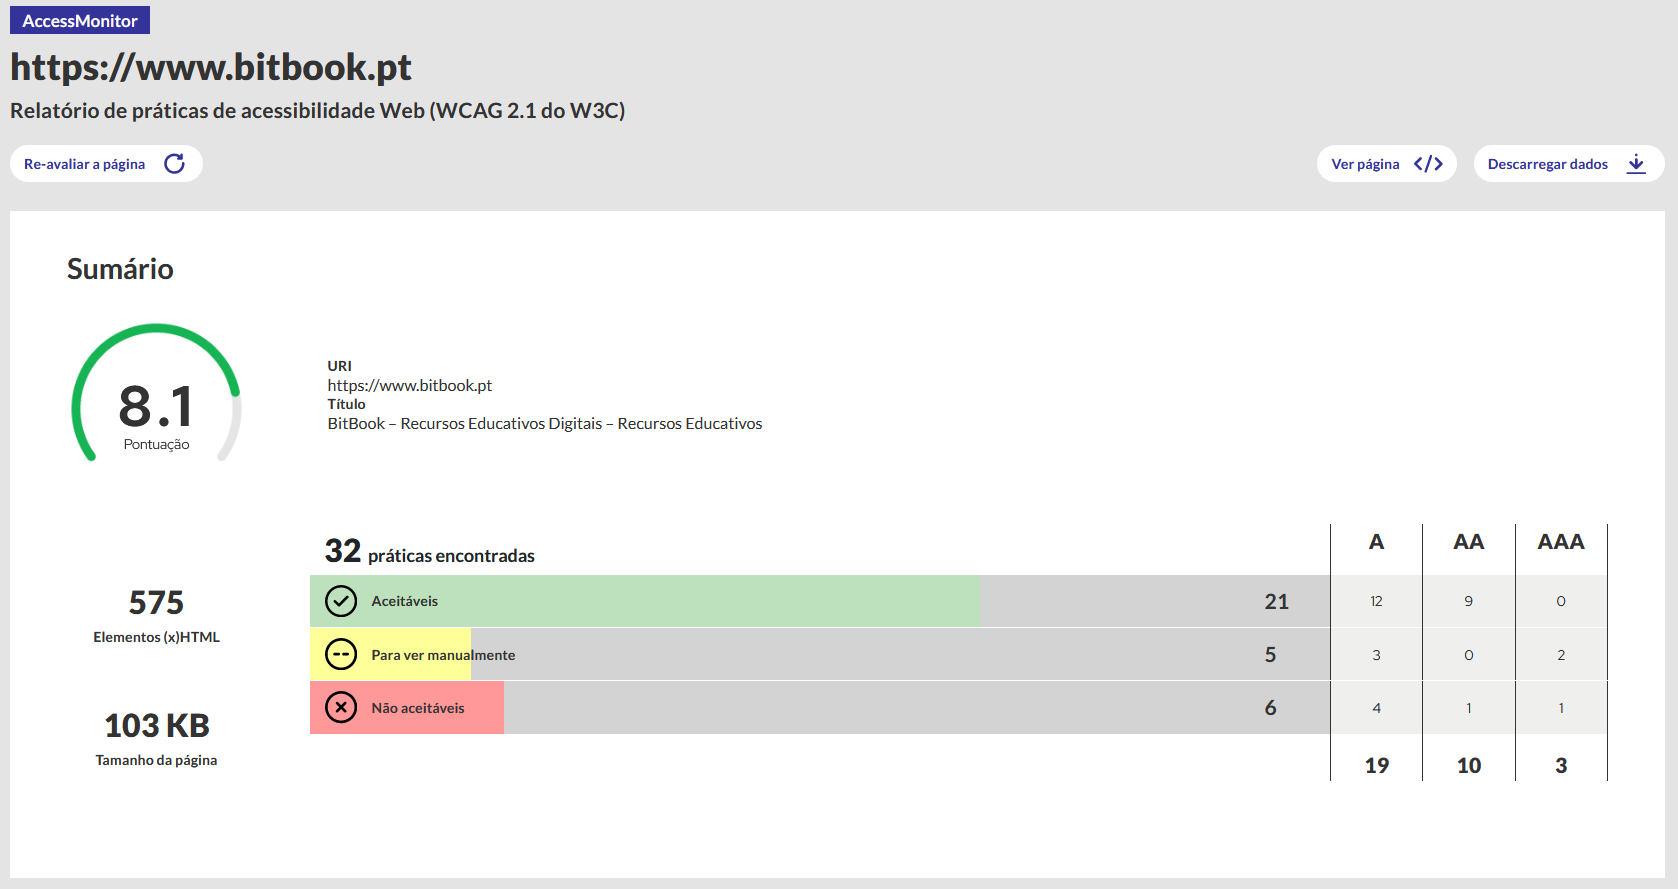This screenshot has height=889, width=1678.
Task: Click the download arrow icon
Action: (1636, 164)
